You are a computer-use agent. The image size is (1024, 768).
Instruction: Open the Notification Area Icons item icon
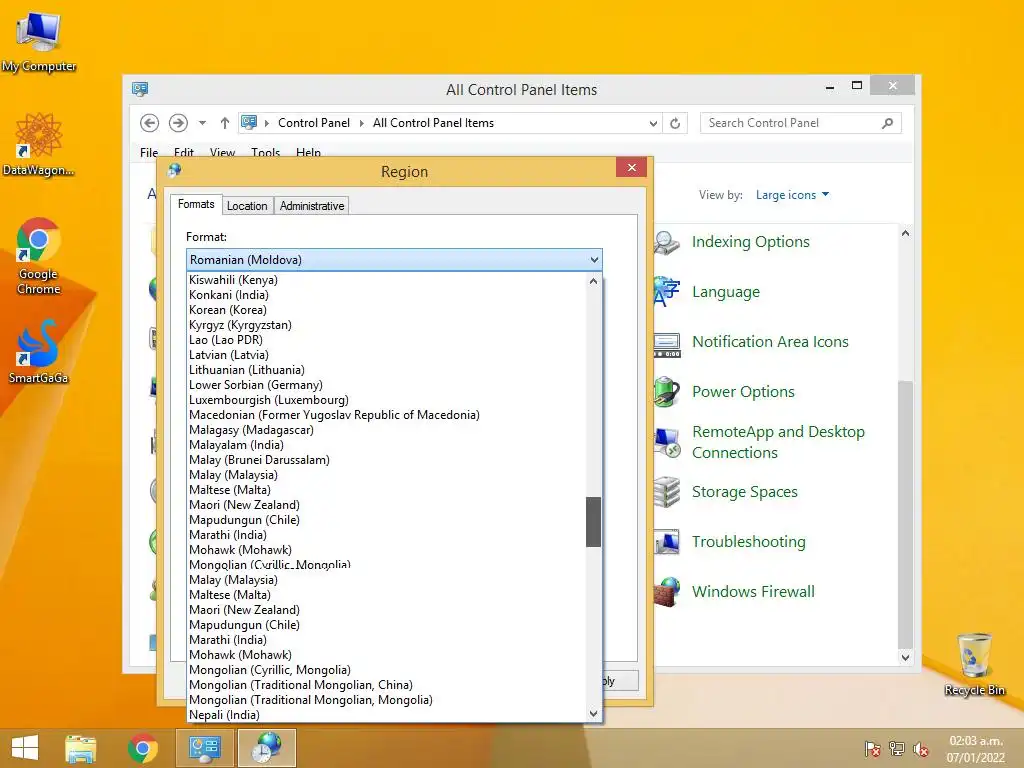tap(667, 345)
